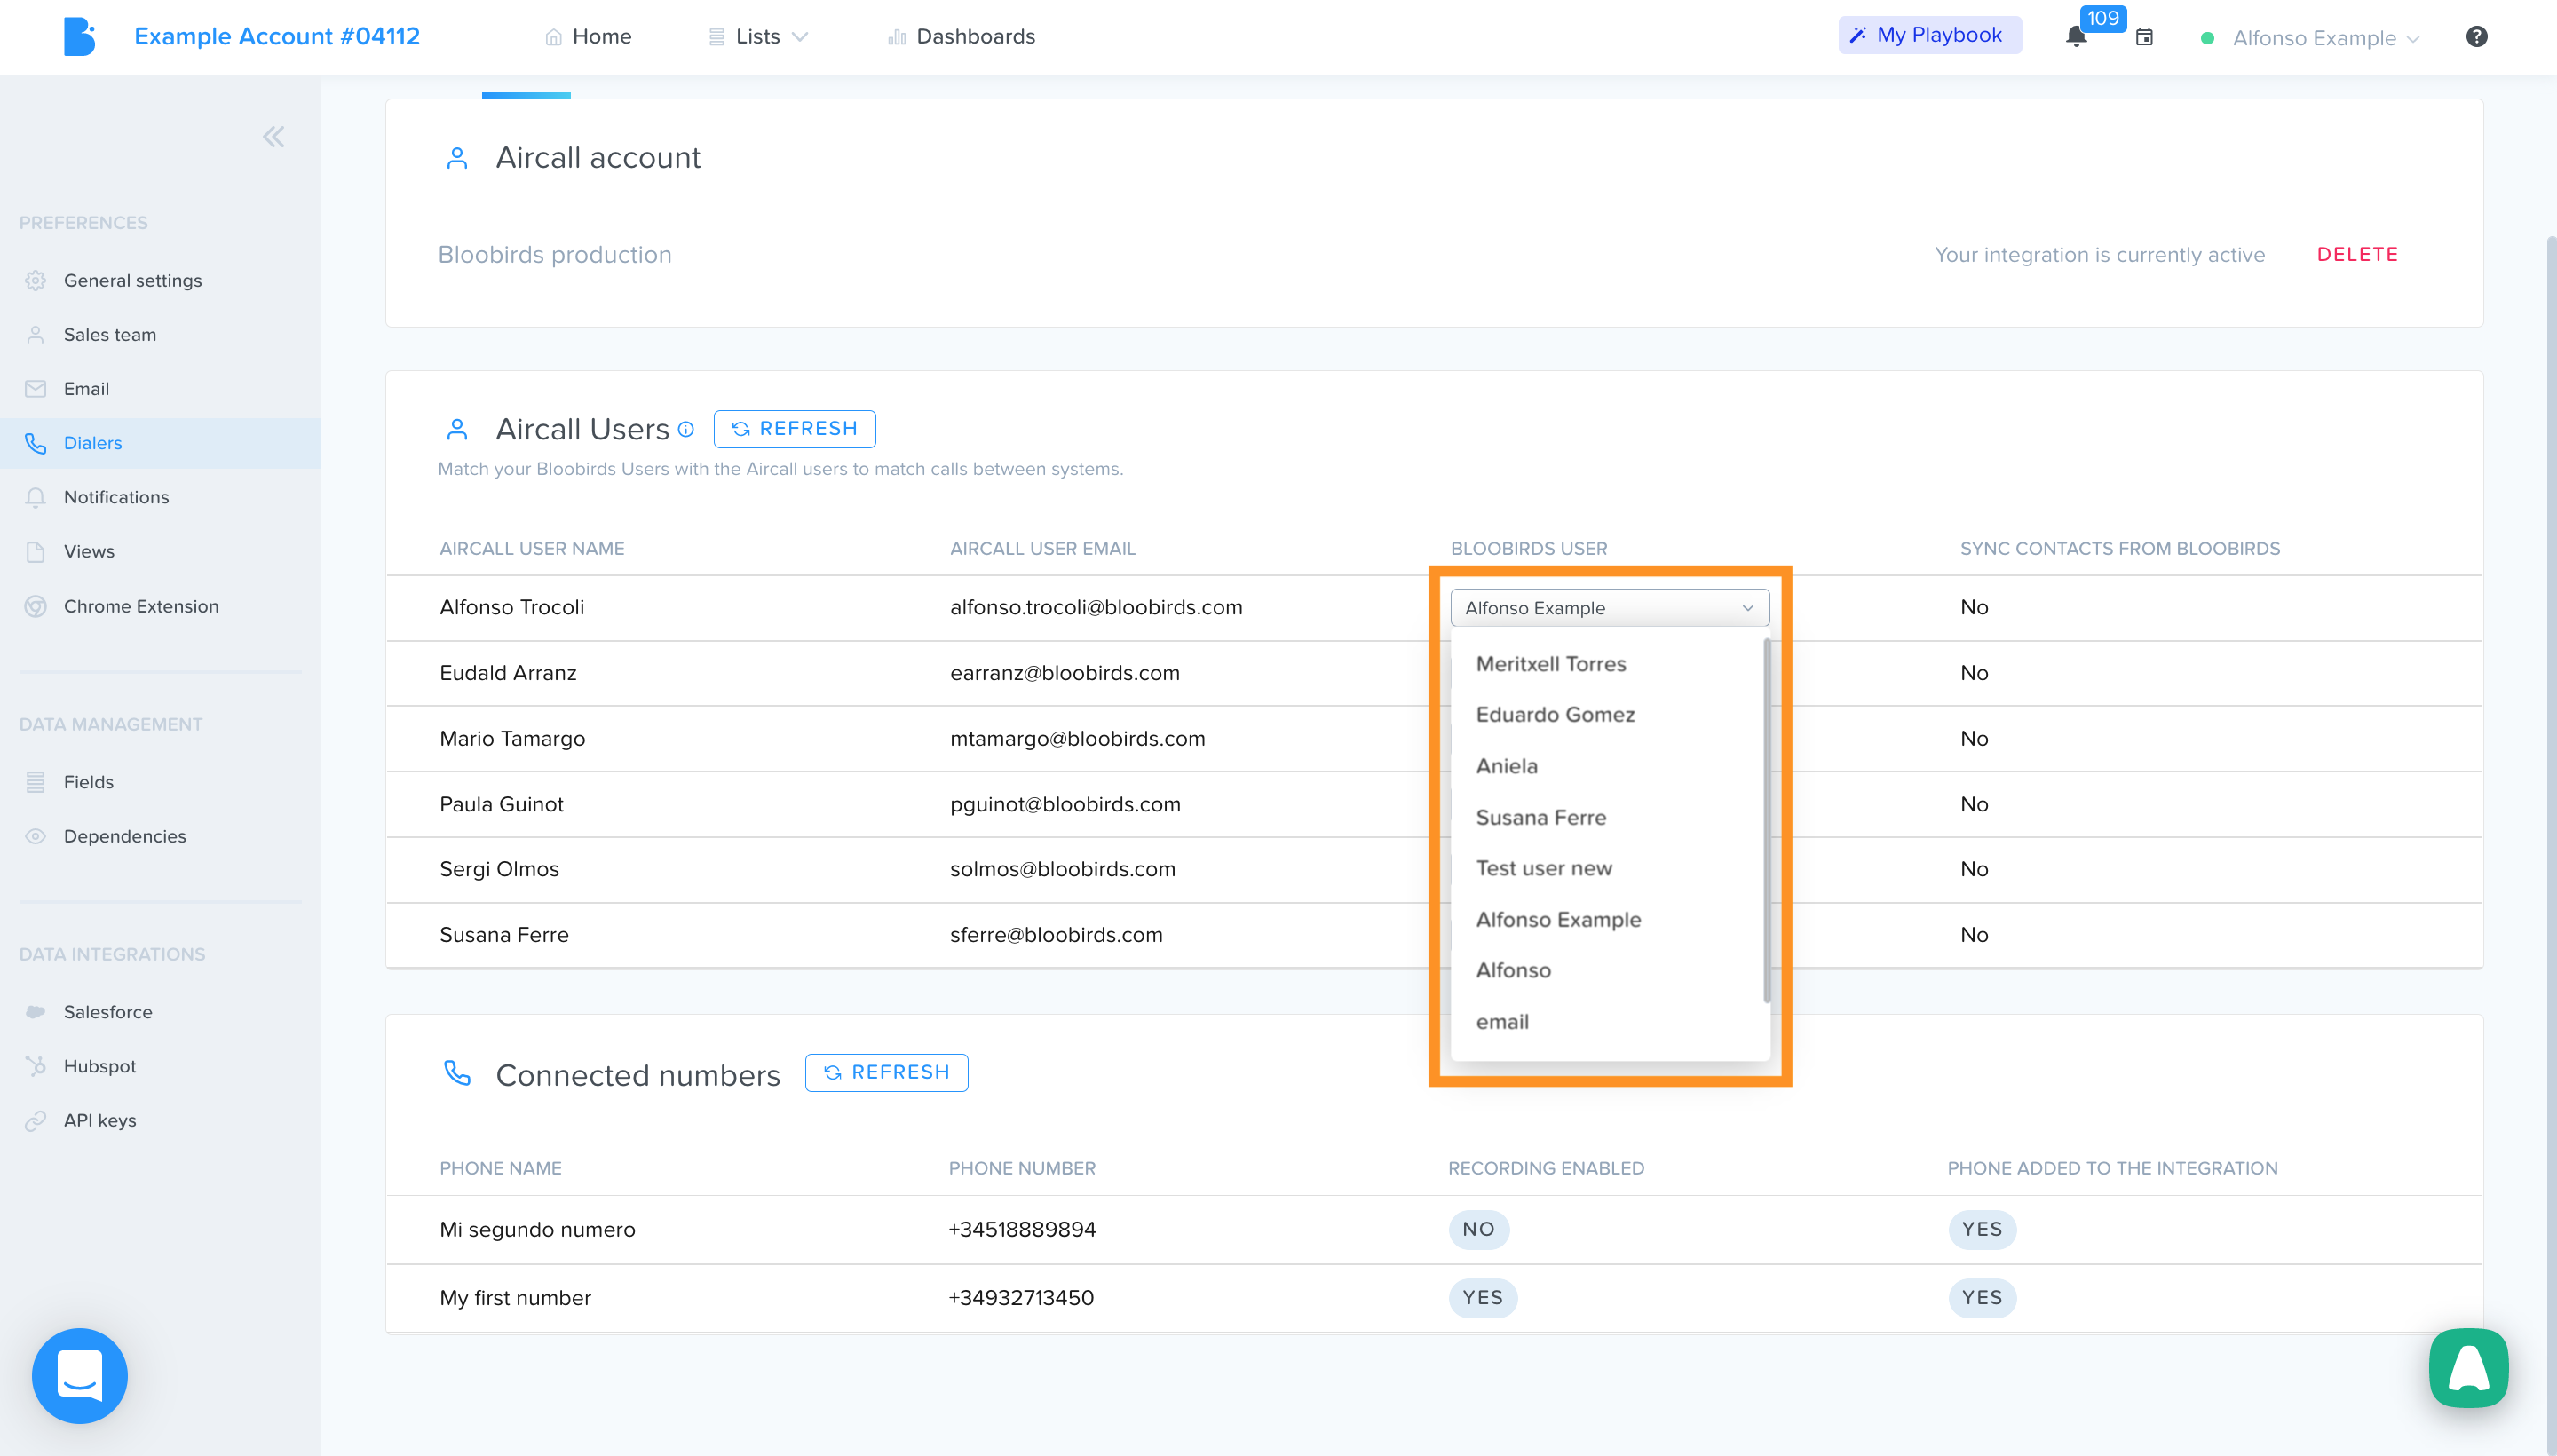Go to Sales team settings
The image size is (2557, 1456).
click(110, 335)
